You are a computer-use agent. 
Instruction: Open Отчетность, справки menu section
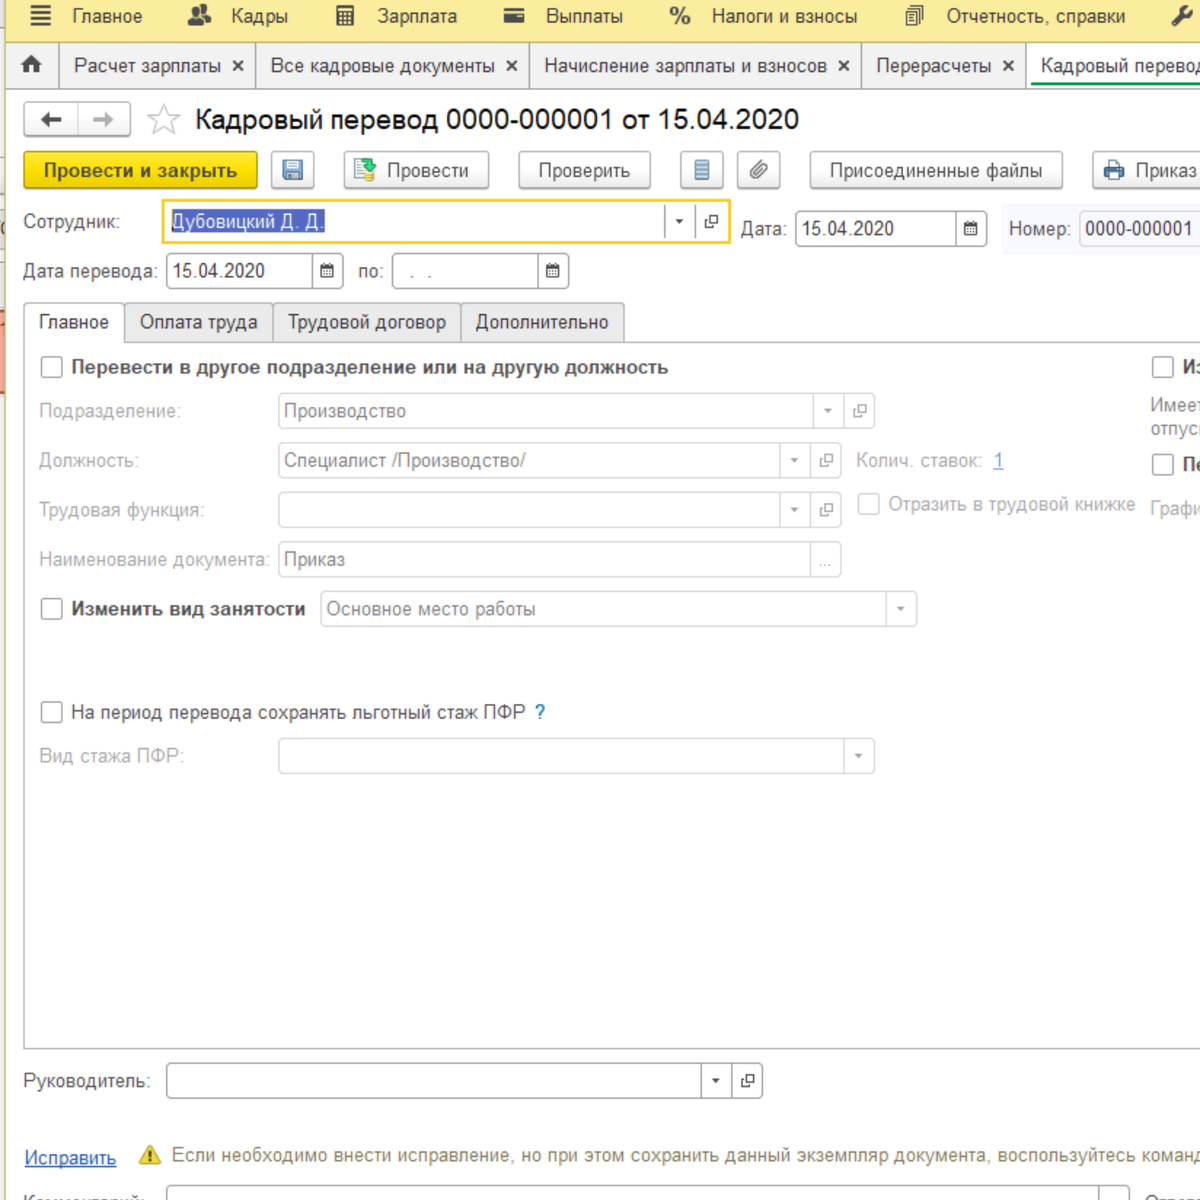pos(1014,16)
